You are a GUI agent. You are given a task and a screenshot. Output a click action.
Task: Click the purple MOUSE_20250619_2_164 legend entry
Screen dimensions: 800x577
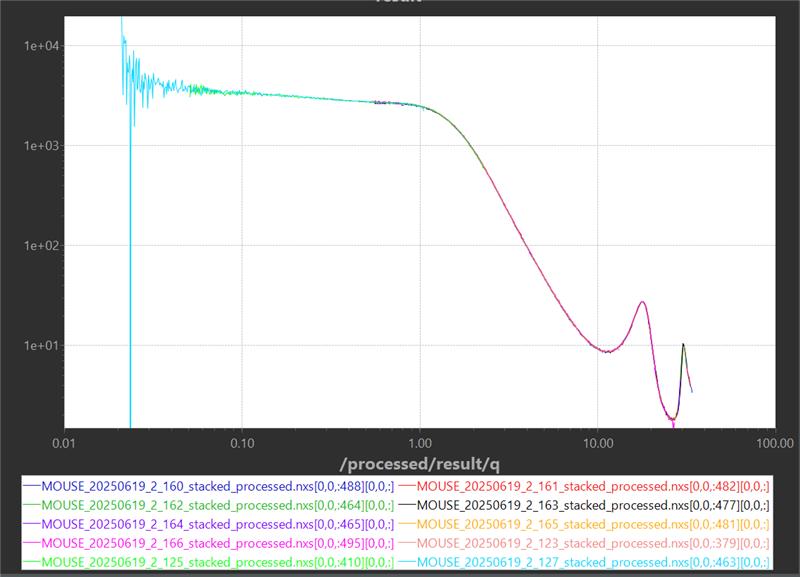coord(217,523)
